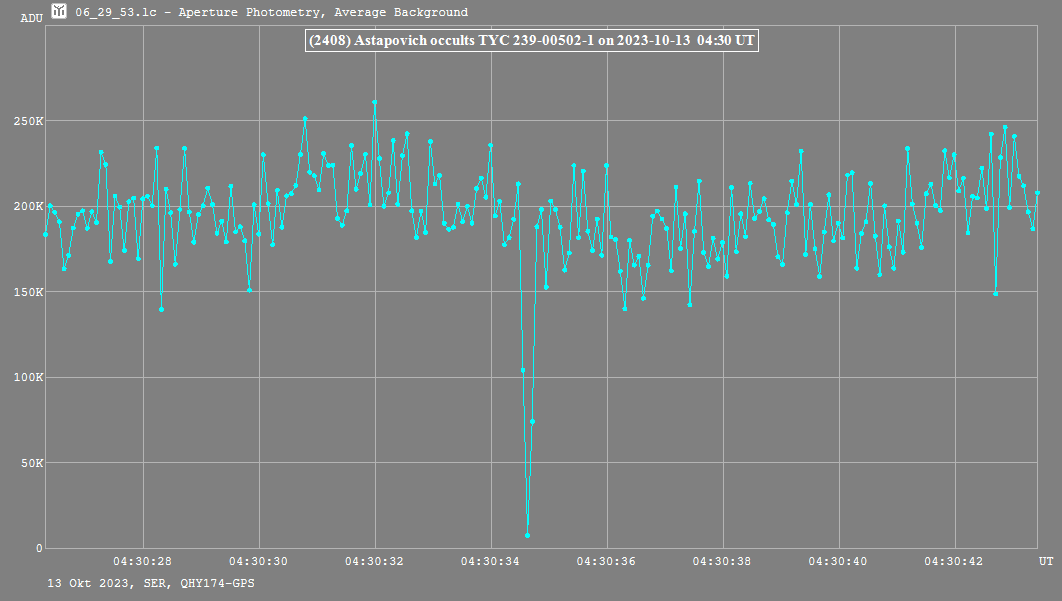Image resolution: width=1062 pixels, height=601 pixels.
Task: Select the Astapovich occultation title box
Action: pos(530,40)
